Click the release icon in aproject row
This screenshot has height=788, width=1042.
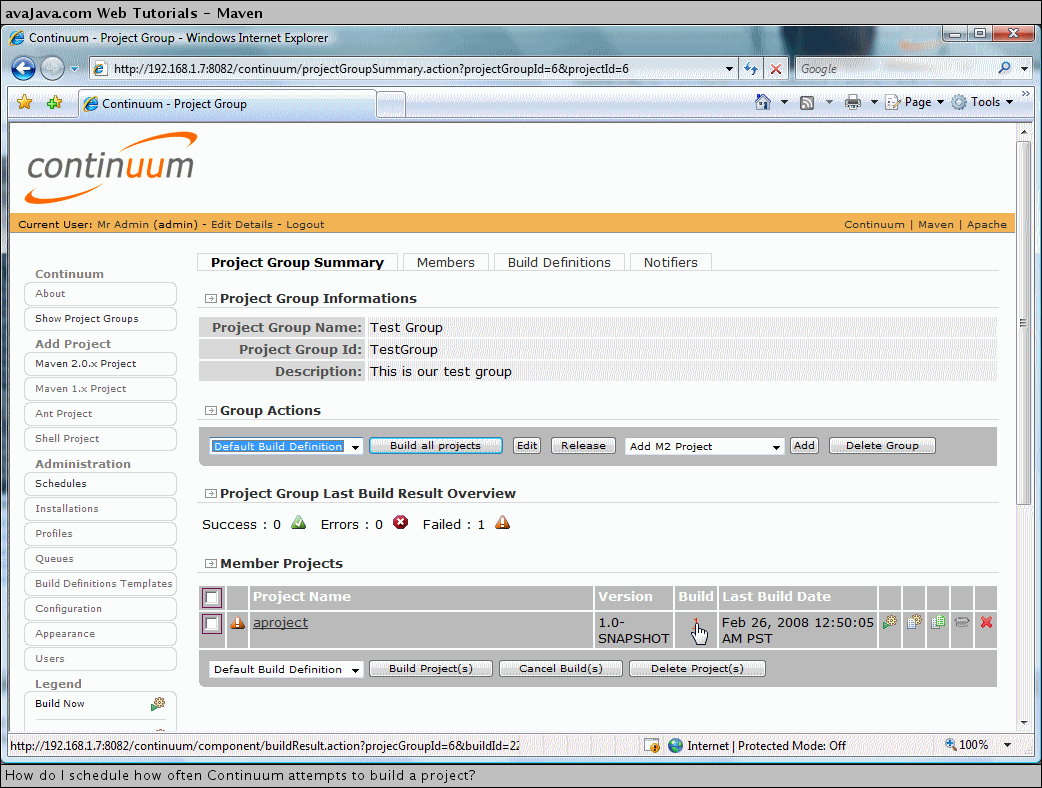[962, 622]
